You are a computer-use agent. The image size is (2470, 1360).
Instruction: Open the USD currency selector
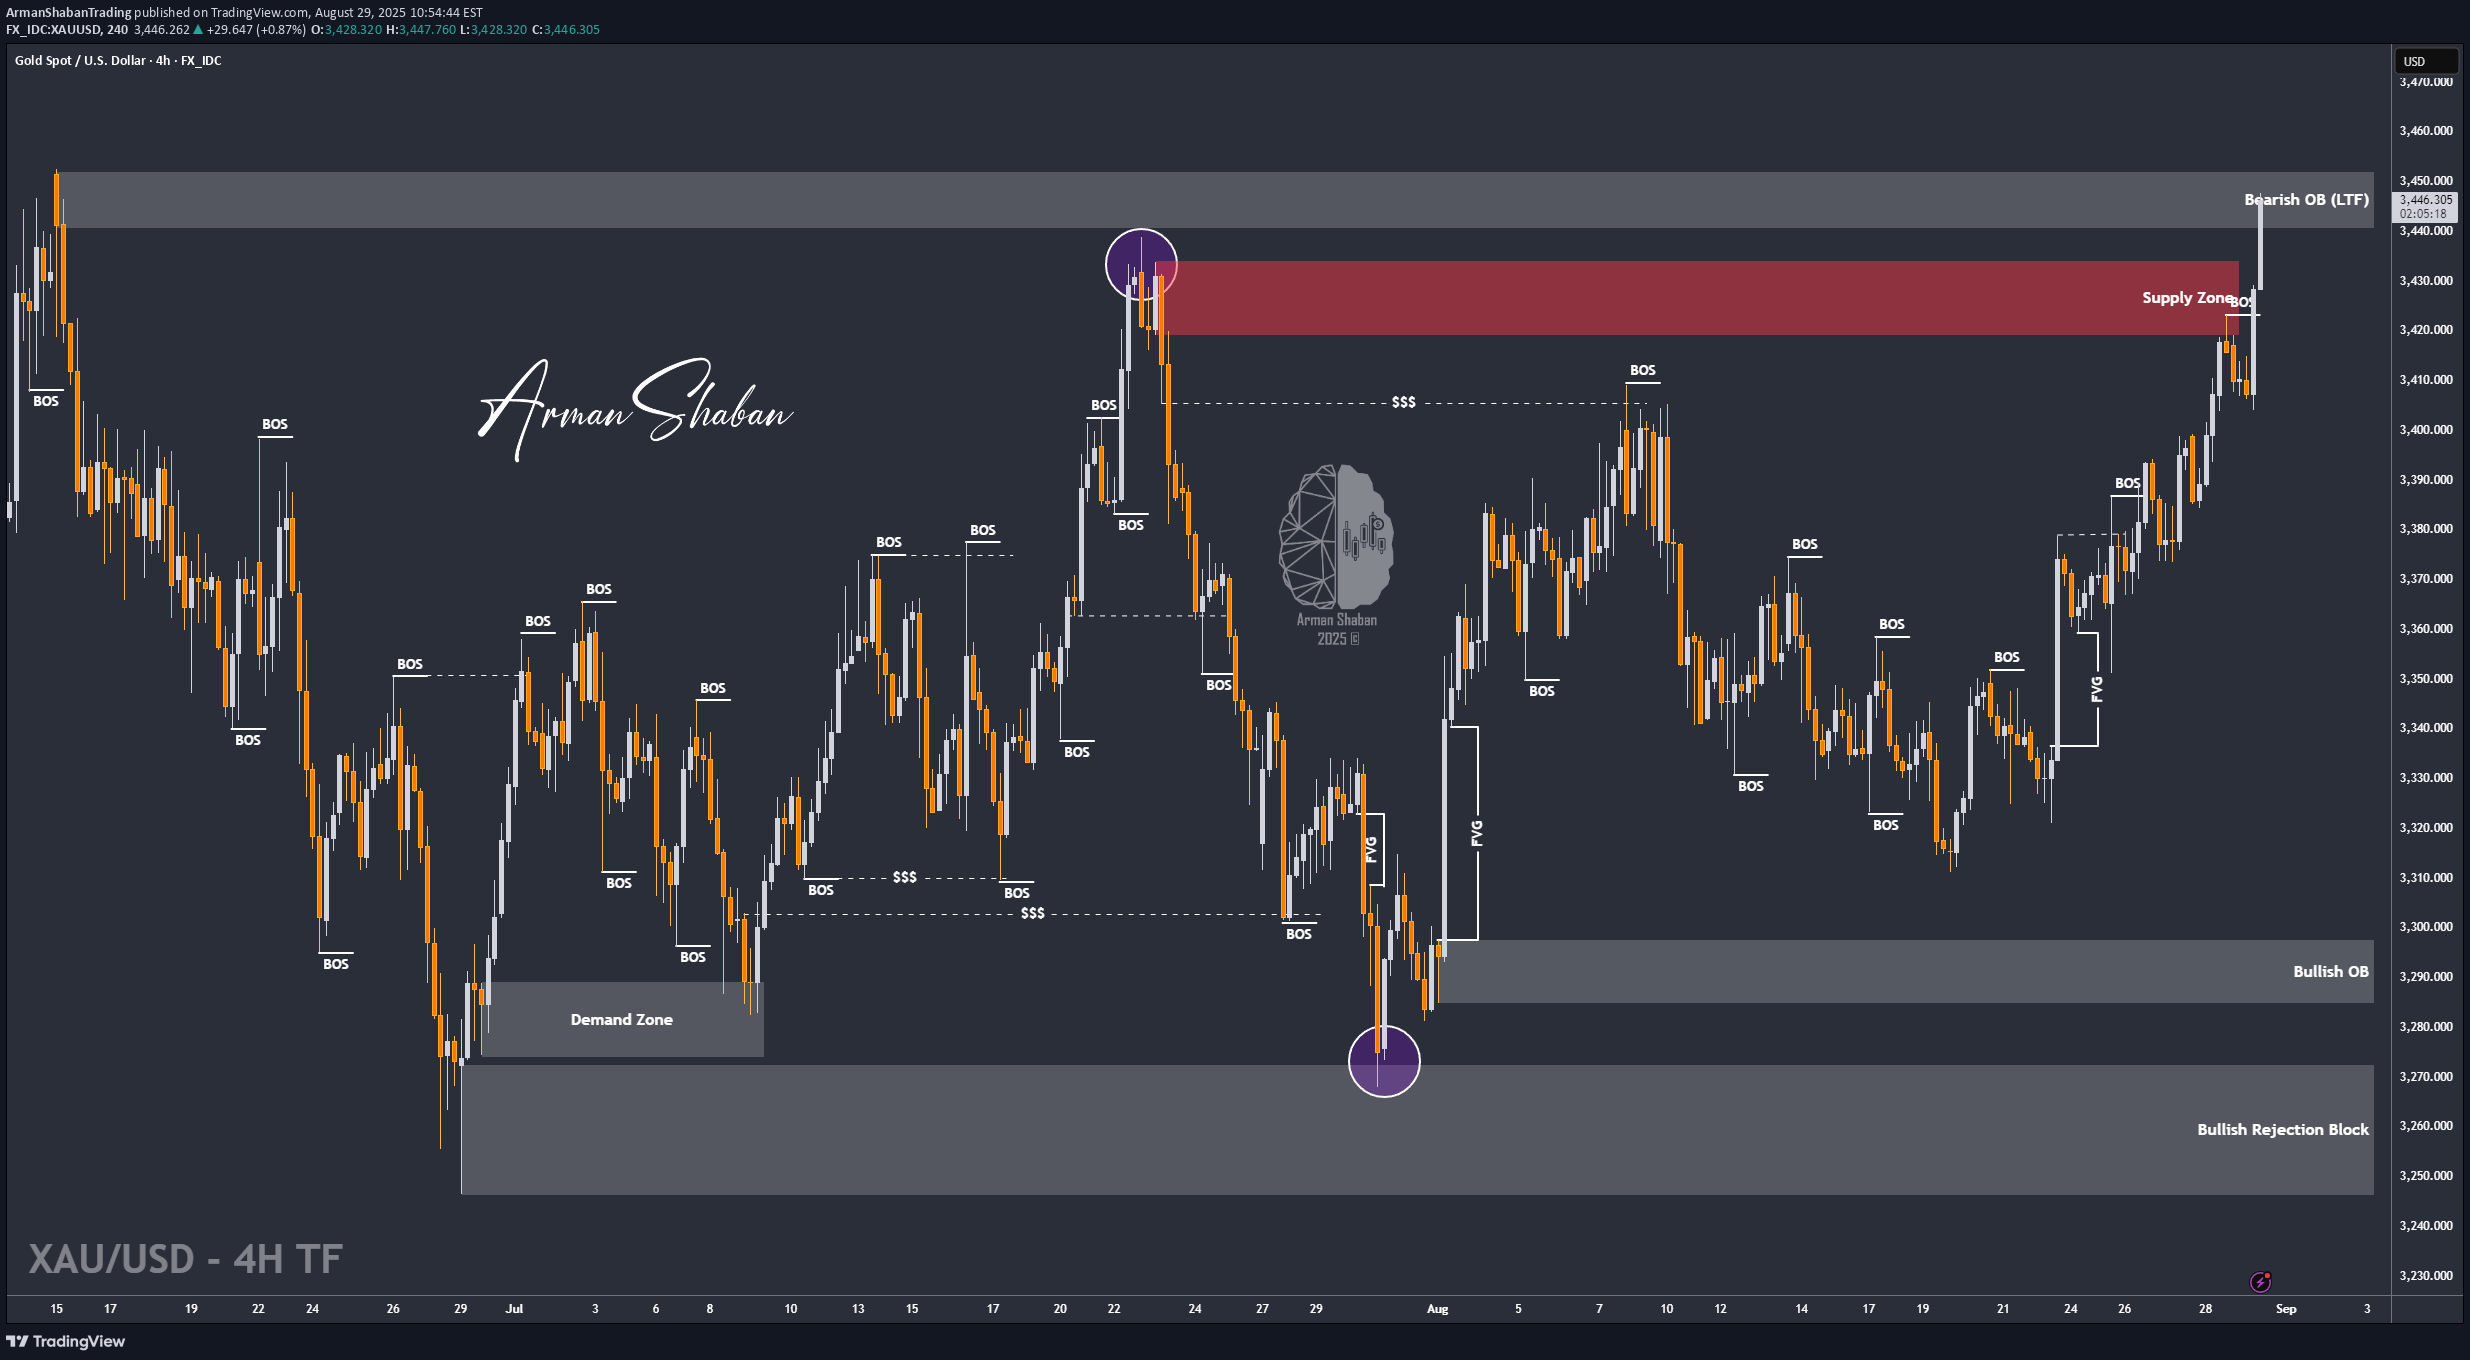point(2425,61)
